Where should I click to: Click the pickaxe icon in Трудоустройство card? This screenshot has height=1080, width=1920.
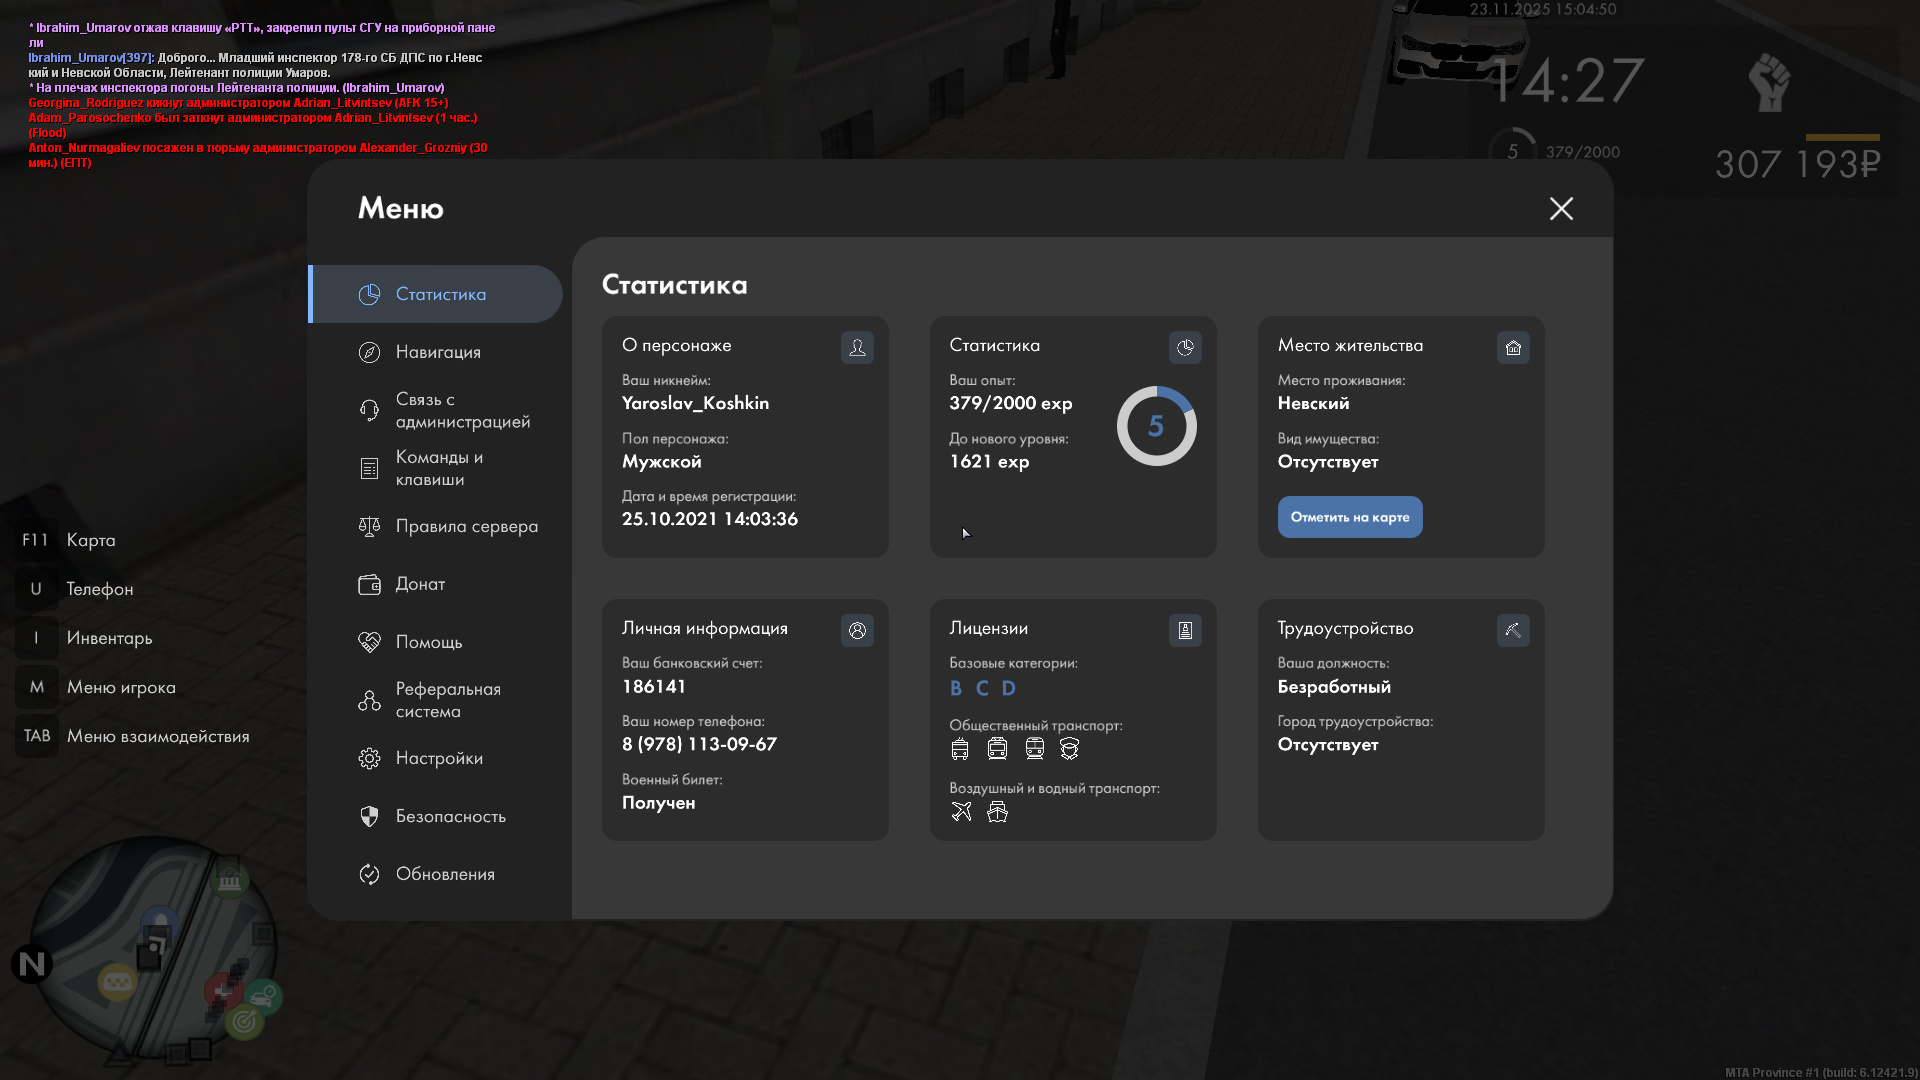[x=1513, y=630]
